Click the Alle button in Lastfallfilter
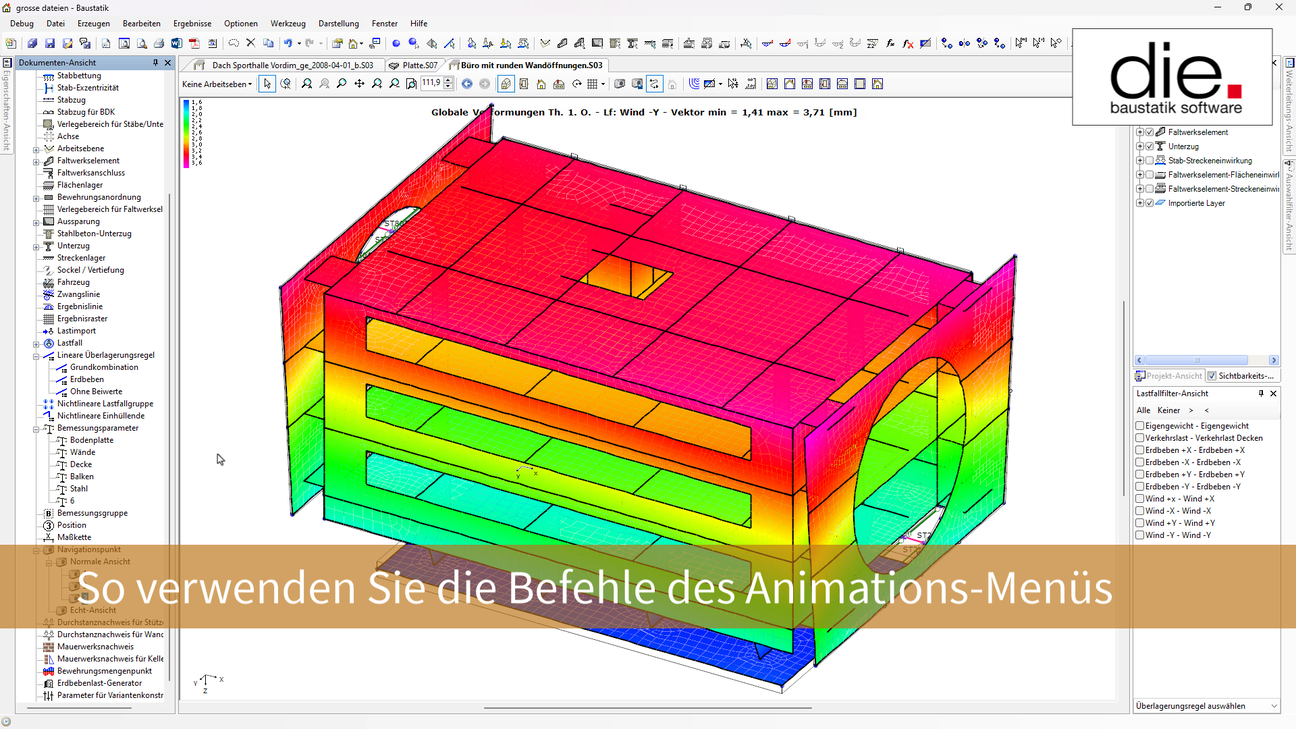 click(1143, 410)
